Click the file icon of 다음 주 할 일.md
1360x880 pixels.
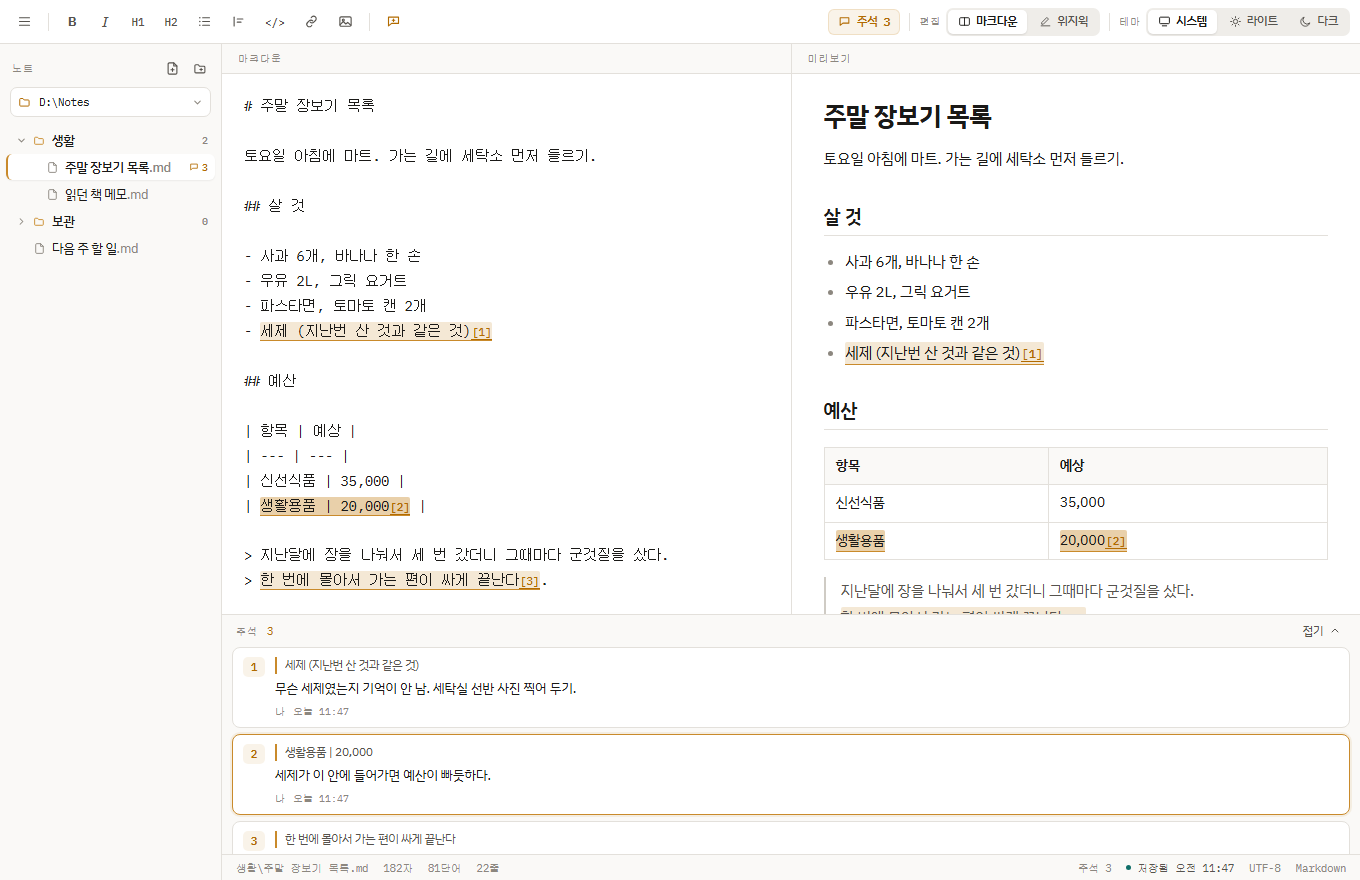pos(39,248)
